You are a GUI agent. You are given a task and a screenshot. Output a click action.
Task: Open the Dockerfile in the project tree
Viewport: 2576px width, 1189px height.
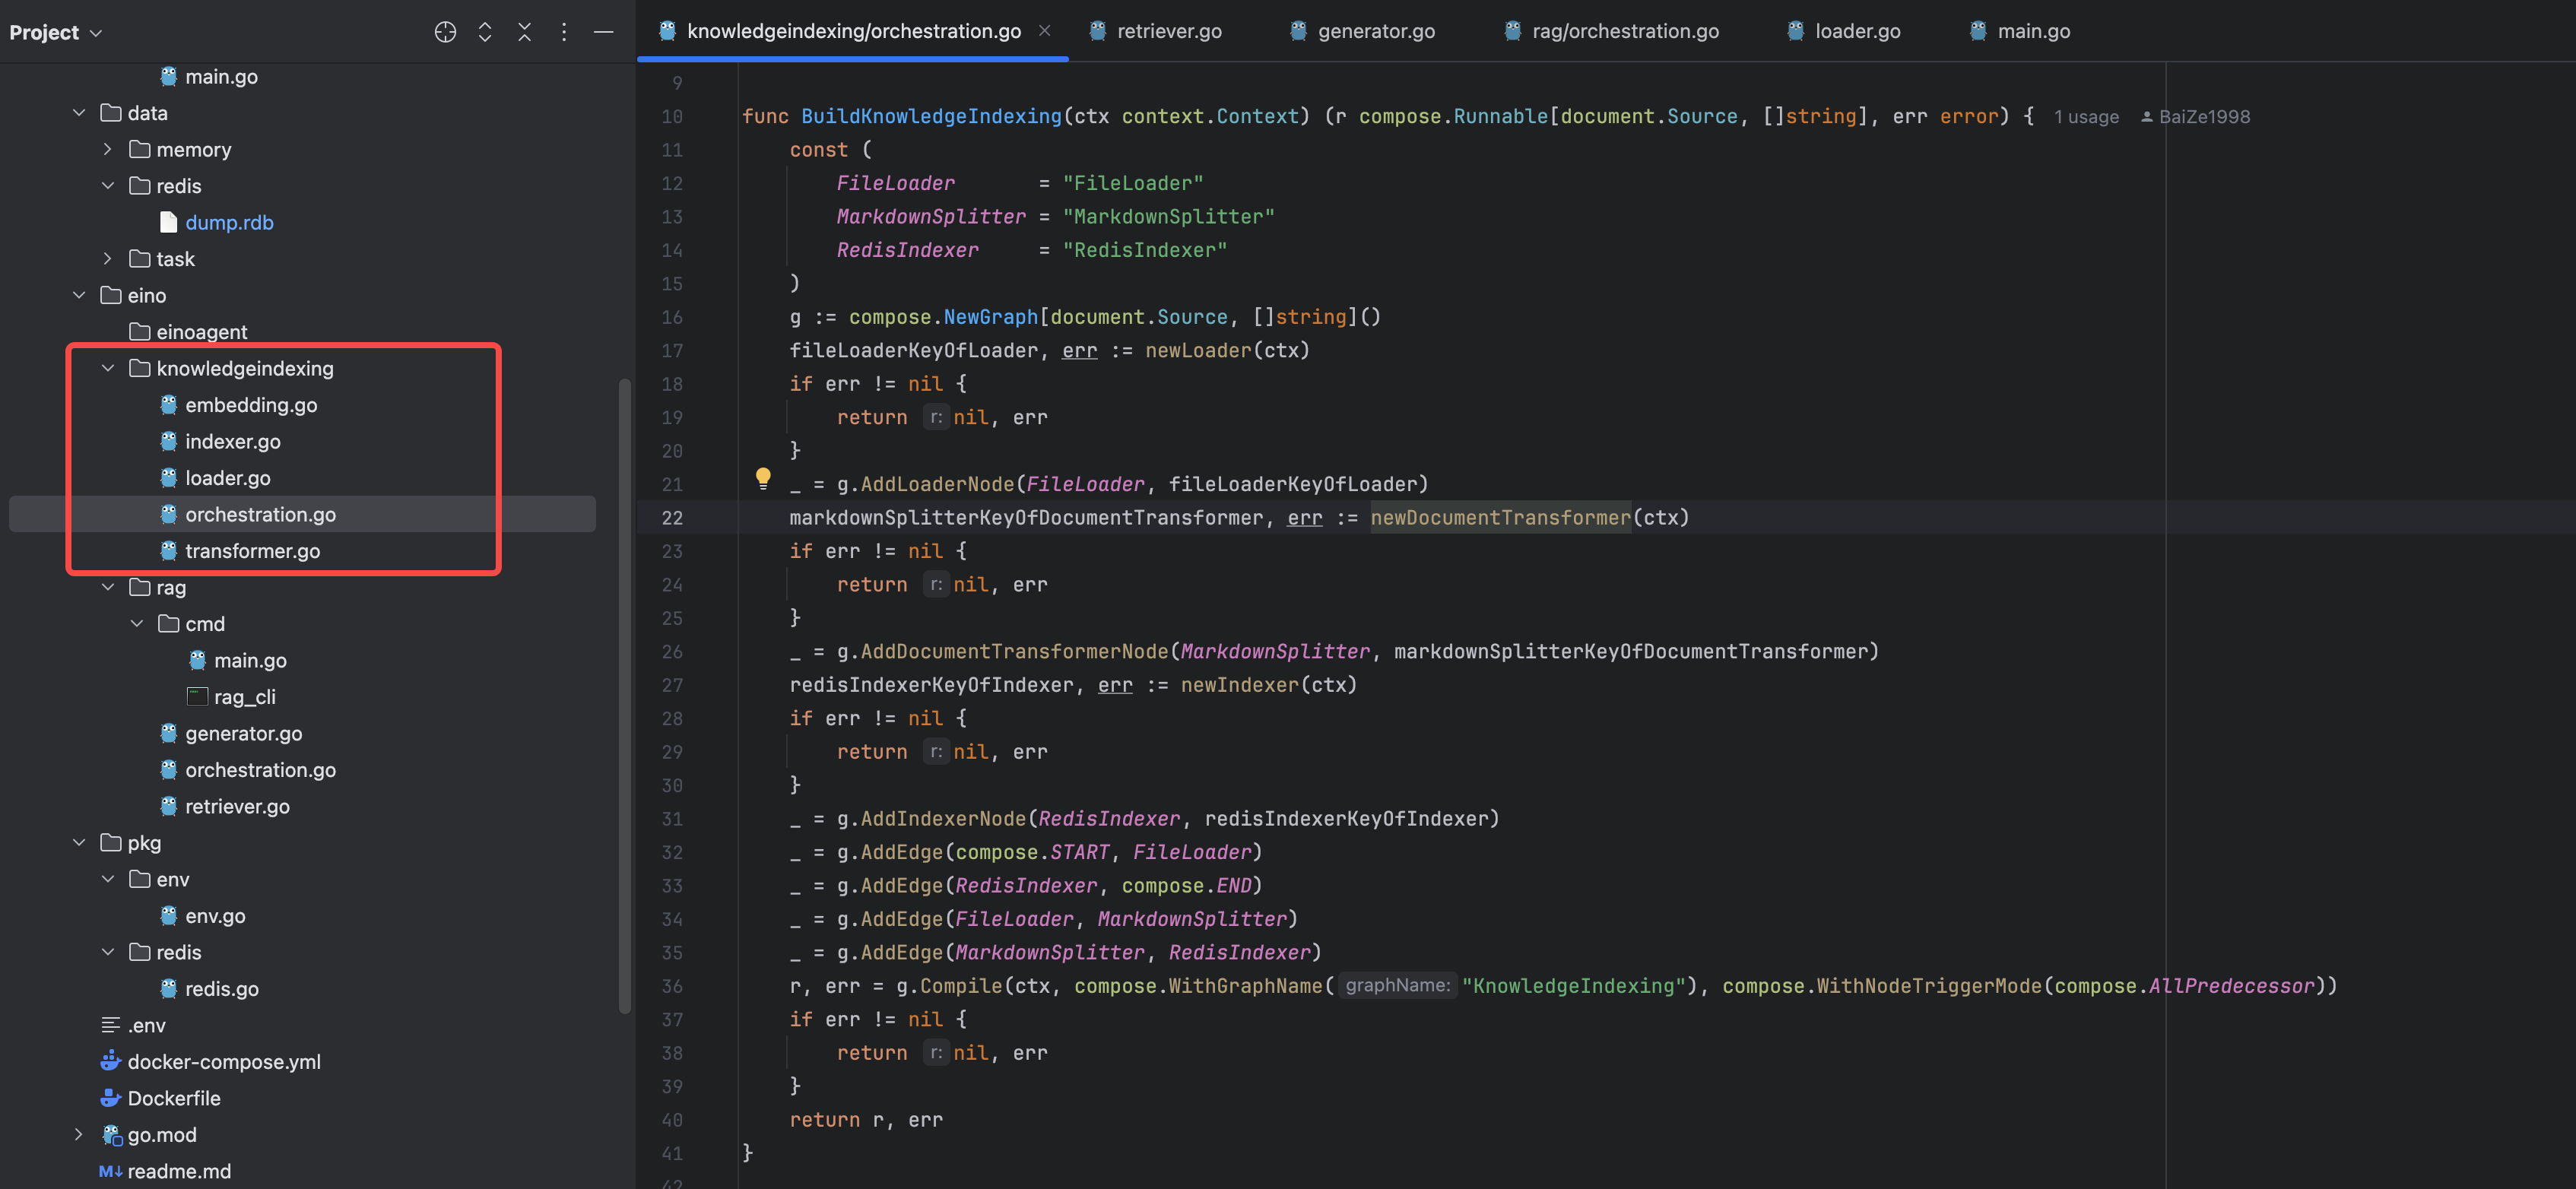pyautogui.click(x=173, y=1098)
